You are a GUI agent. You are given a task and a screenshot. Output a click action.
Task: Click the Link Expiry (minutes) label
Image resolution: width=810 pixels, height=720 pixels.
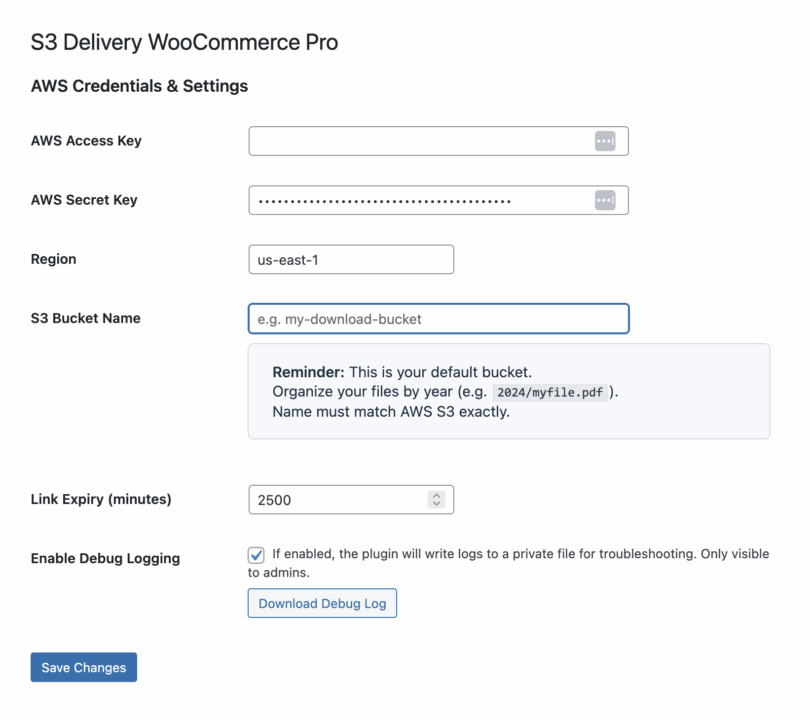101,498
